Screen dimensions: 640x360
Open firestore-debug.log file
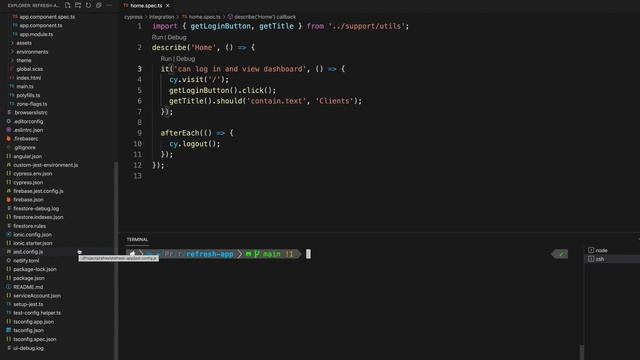click(x=36, y=209)
